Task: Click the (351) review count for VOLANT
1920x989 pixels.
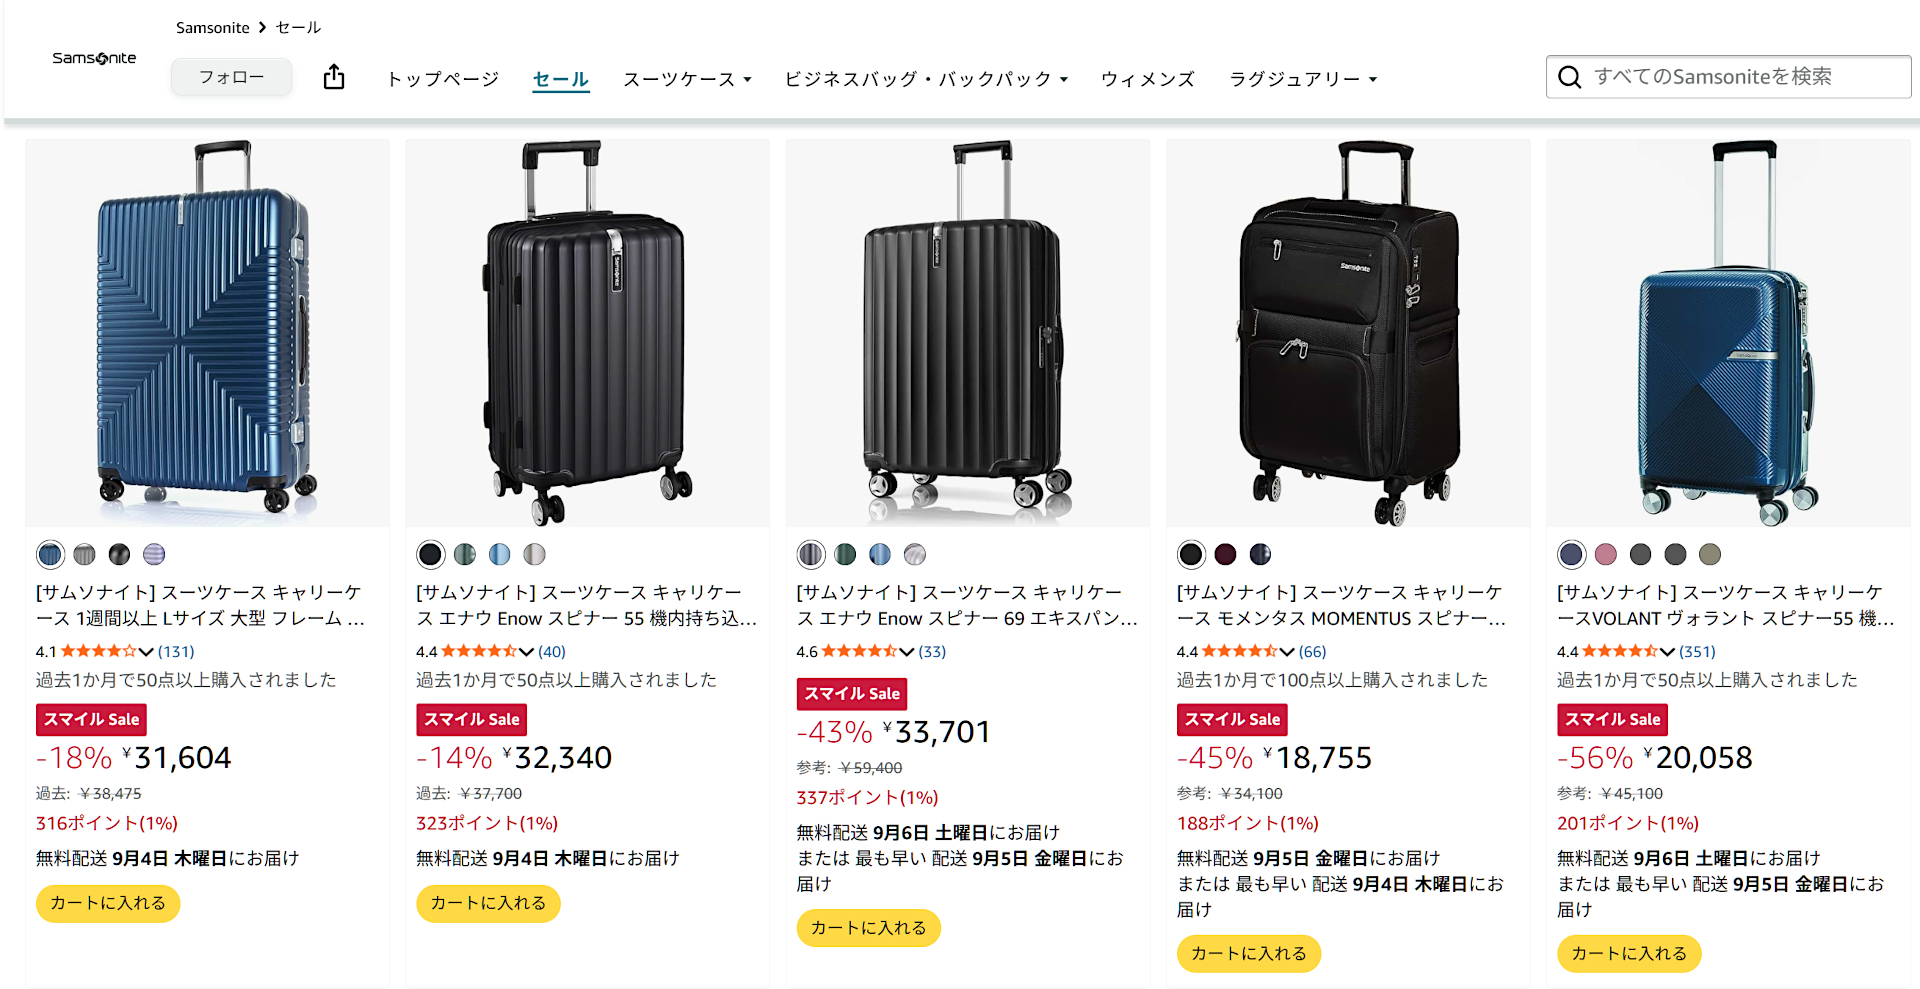Action: pos(1698,651)
